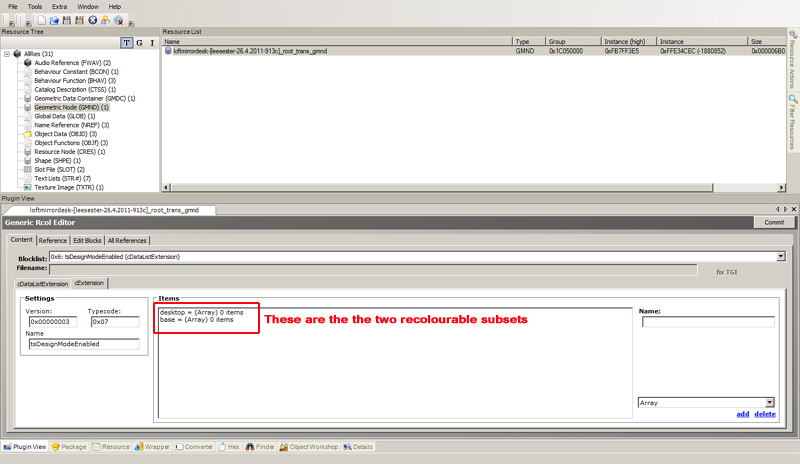
Task: Click the Name input field beside Items
Action: 707,322
